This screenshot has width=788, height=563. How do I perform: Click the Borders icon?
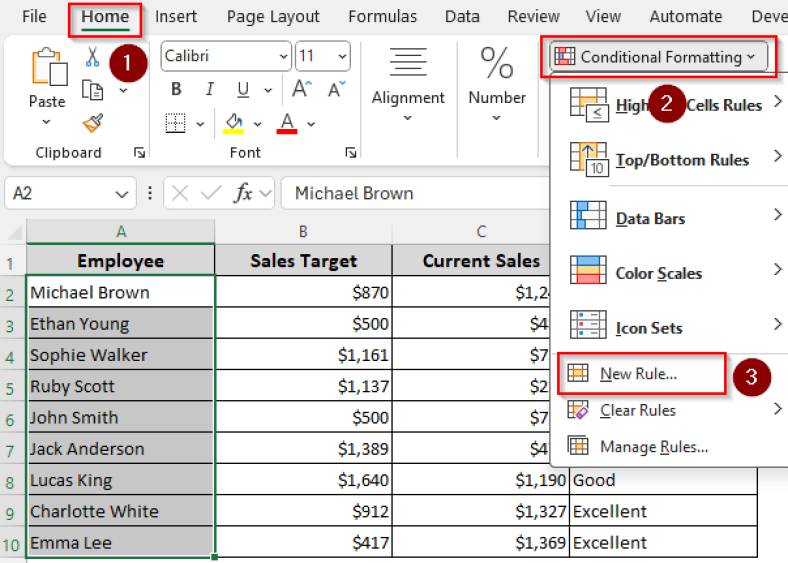coord(176,123)
